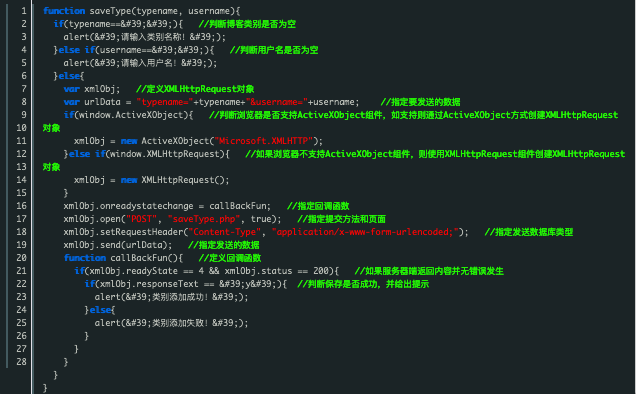Click the callBackFun function definition
This screenshot has height=394, width=637.
coord(124,258)
